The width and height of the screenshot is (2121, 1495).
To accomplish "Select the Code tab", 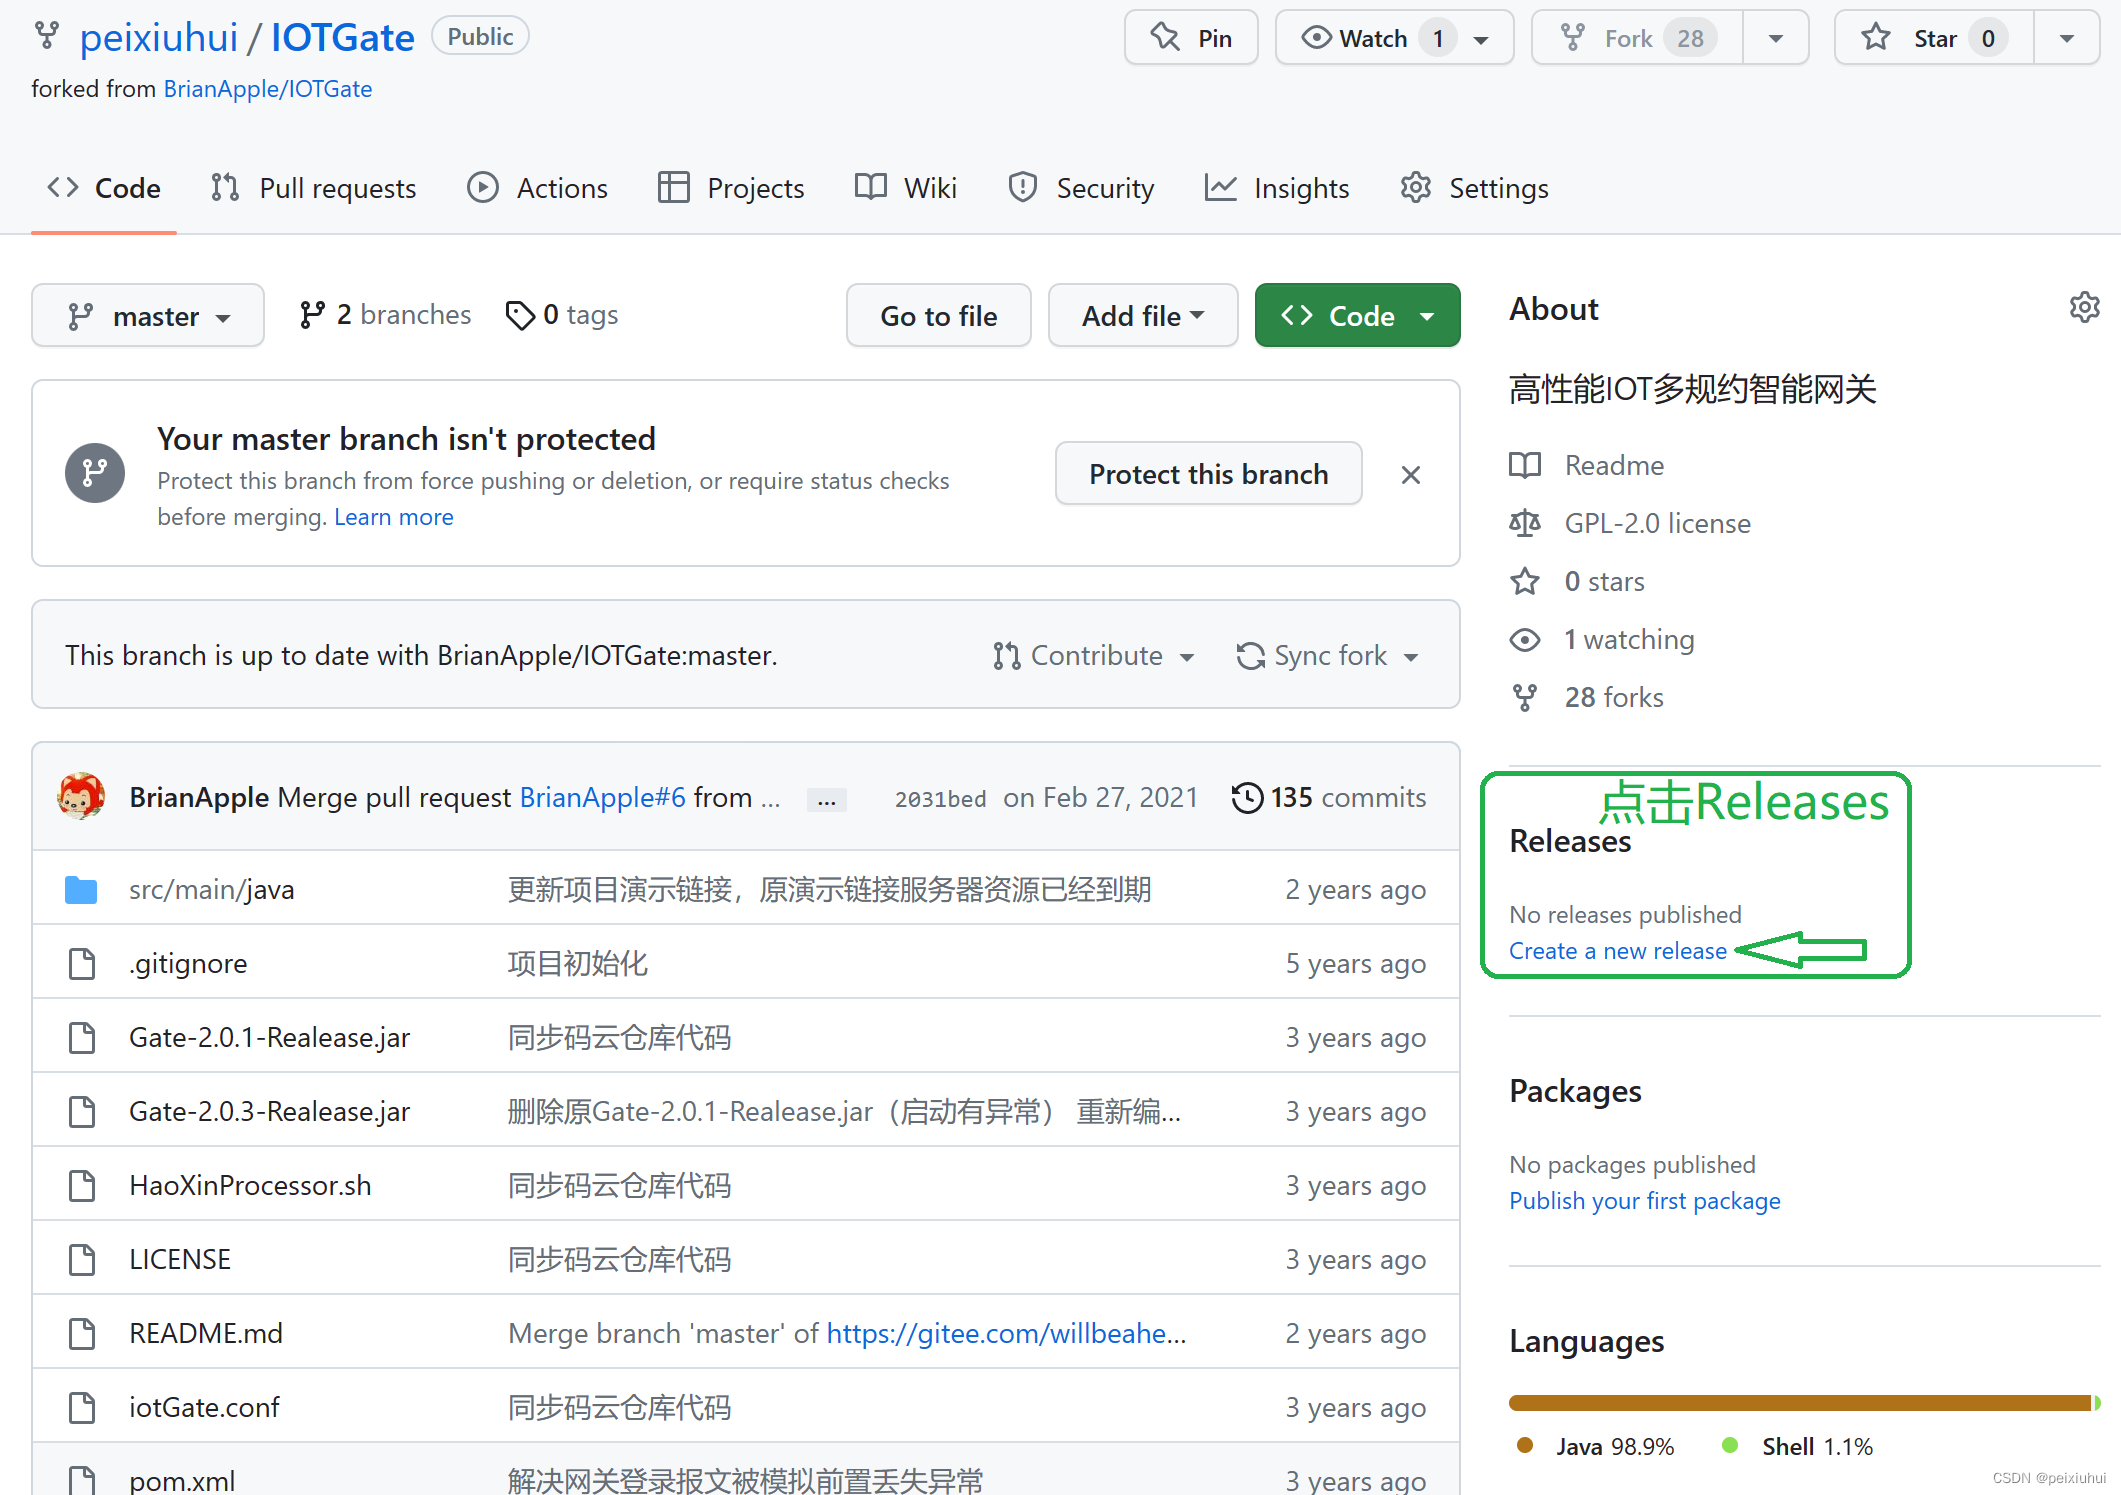I will point(104,188).
